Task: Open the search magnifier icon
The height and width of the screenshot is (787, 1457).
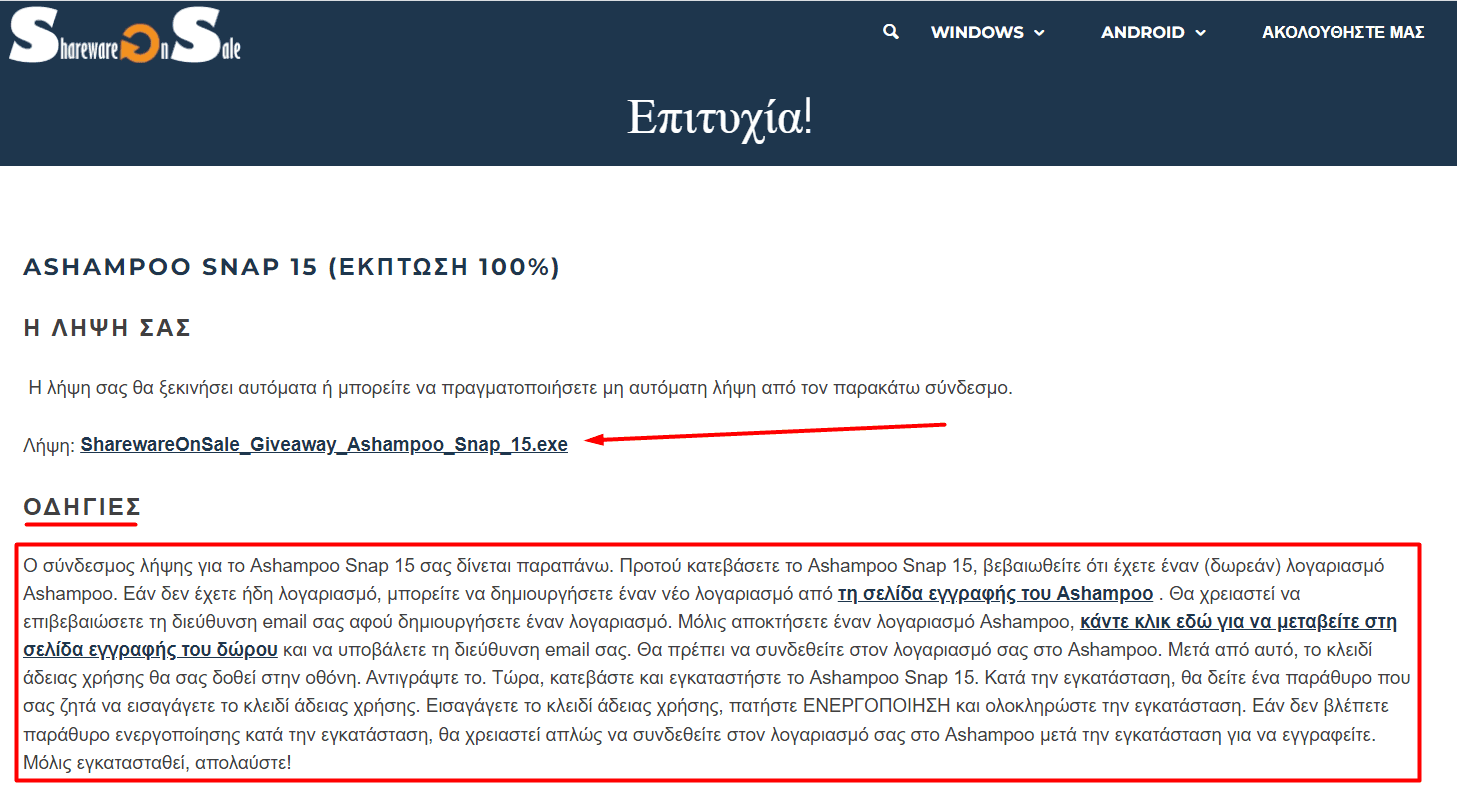Action: click(891, 32)
